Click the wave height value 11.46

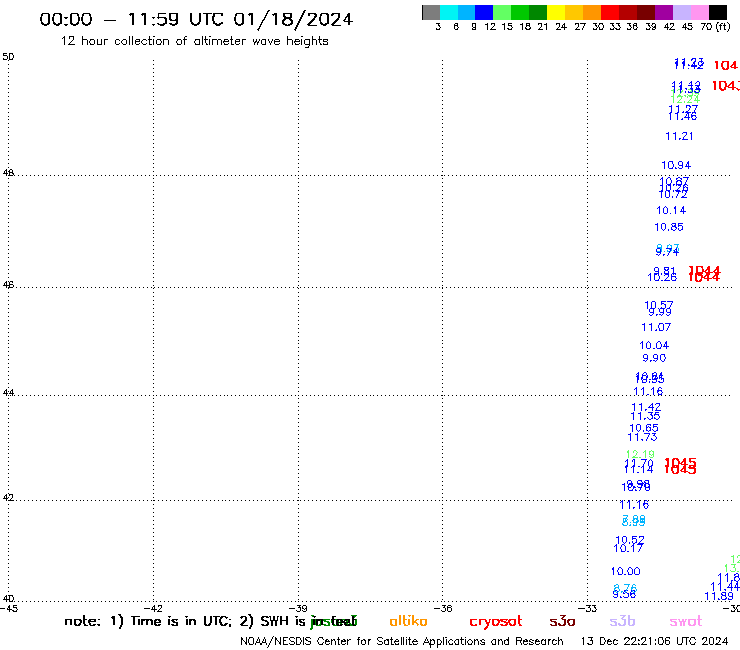[x=682, y=116]
